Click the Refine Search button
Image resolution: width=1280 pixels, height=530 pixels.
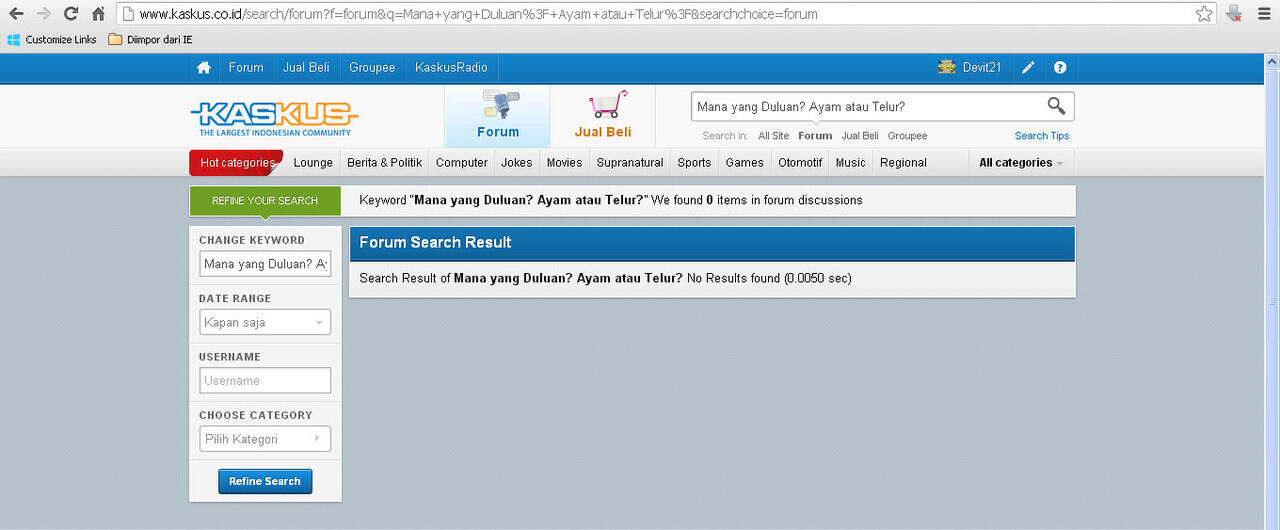coord(265,481)
